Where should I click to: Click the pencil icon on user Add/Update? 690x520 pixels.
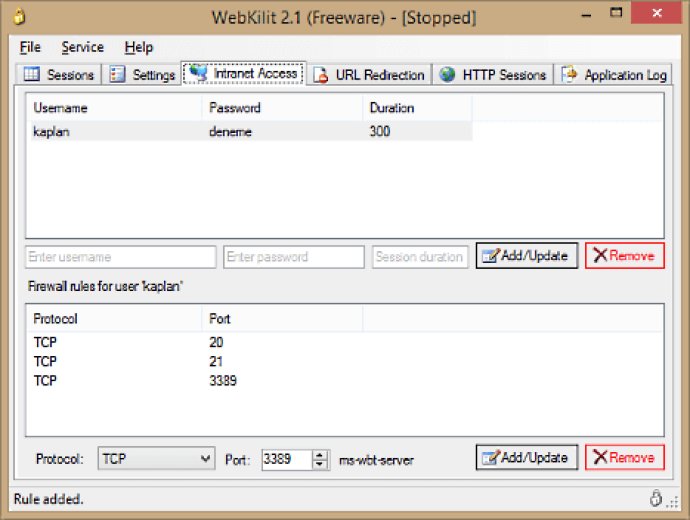click(491, 256)
